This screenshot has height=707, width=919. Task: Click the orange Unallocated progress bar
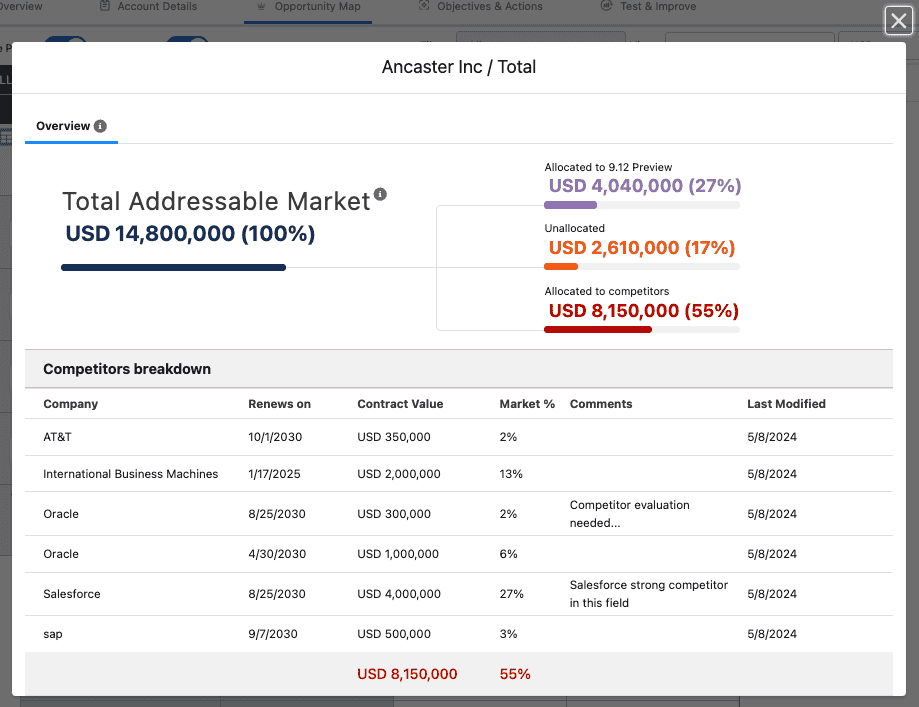(561, 267)
